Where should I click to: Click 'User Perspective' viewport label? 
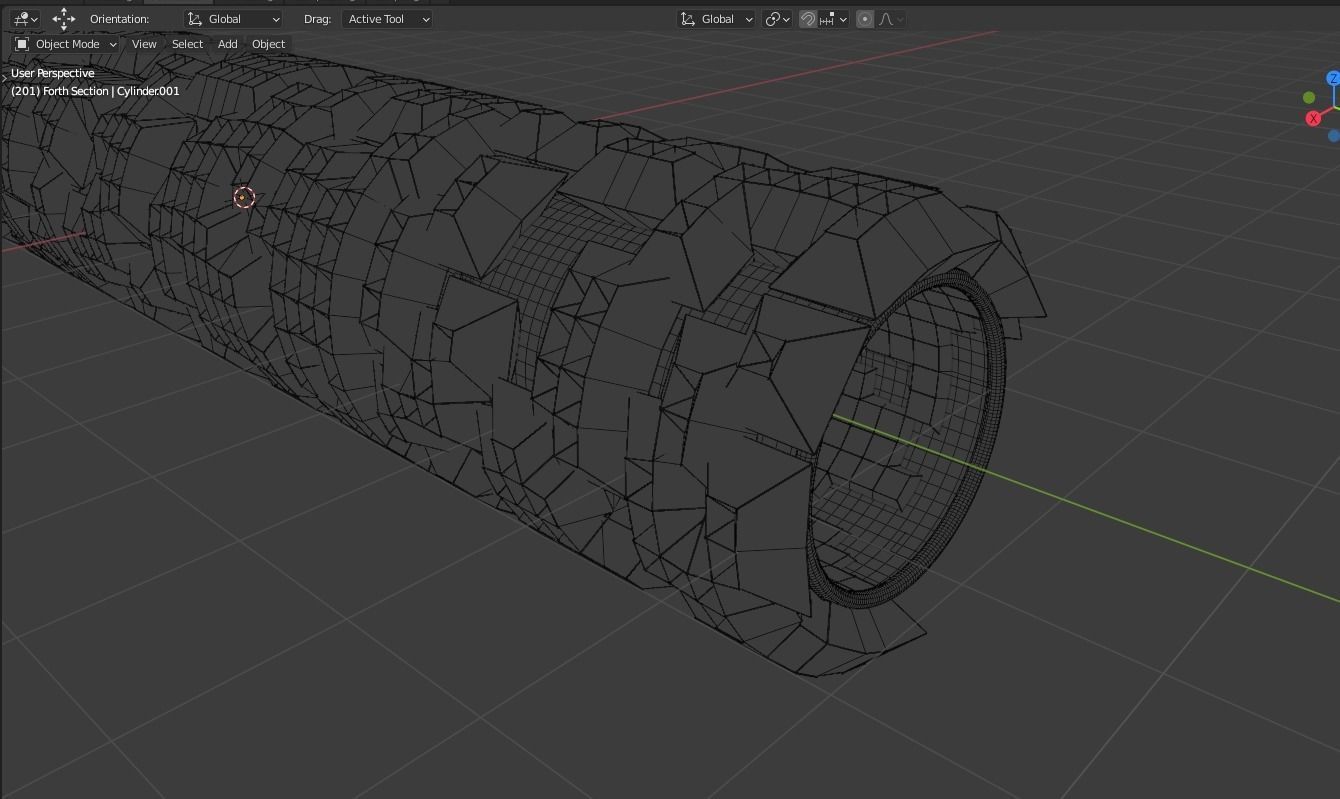coord(53,73)
